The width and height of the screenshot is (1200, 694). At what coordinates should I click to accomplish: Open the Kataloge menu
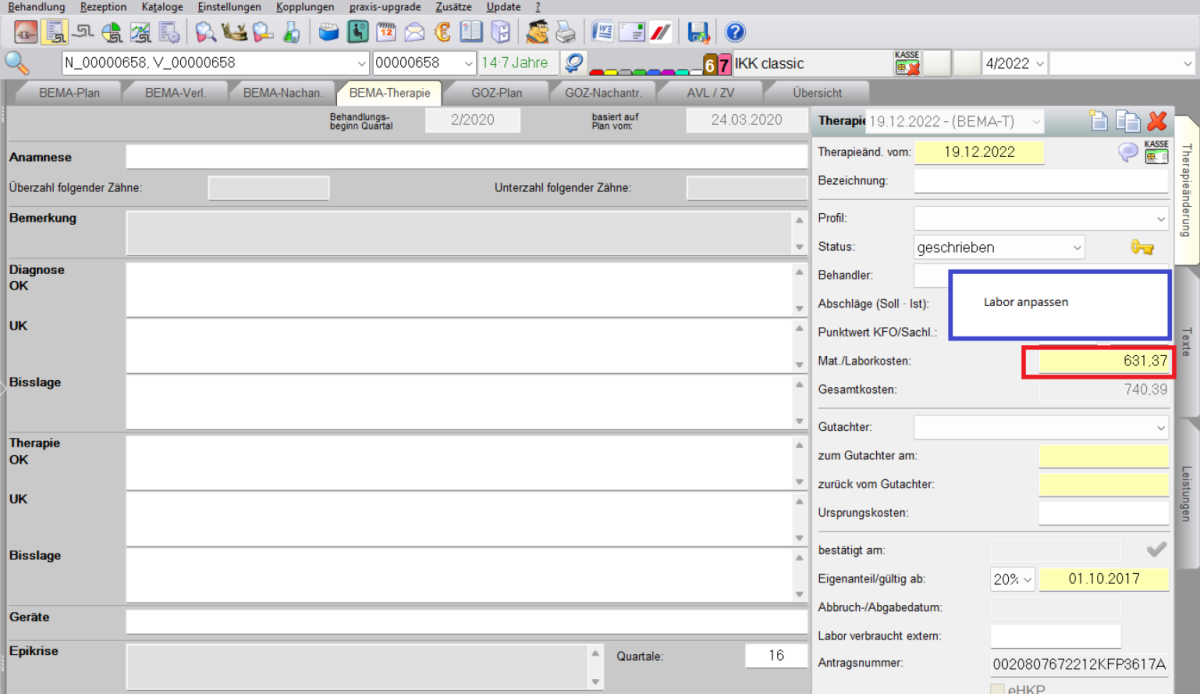coord(162,7)
